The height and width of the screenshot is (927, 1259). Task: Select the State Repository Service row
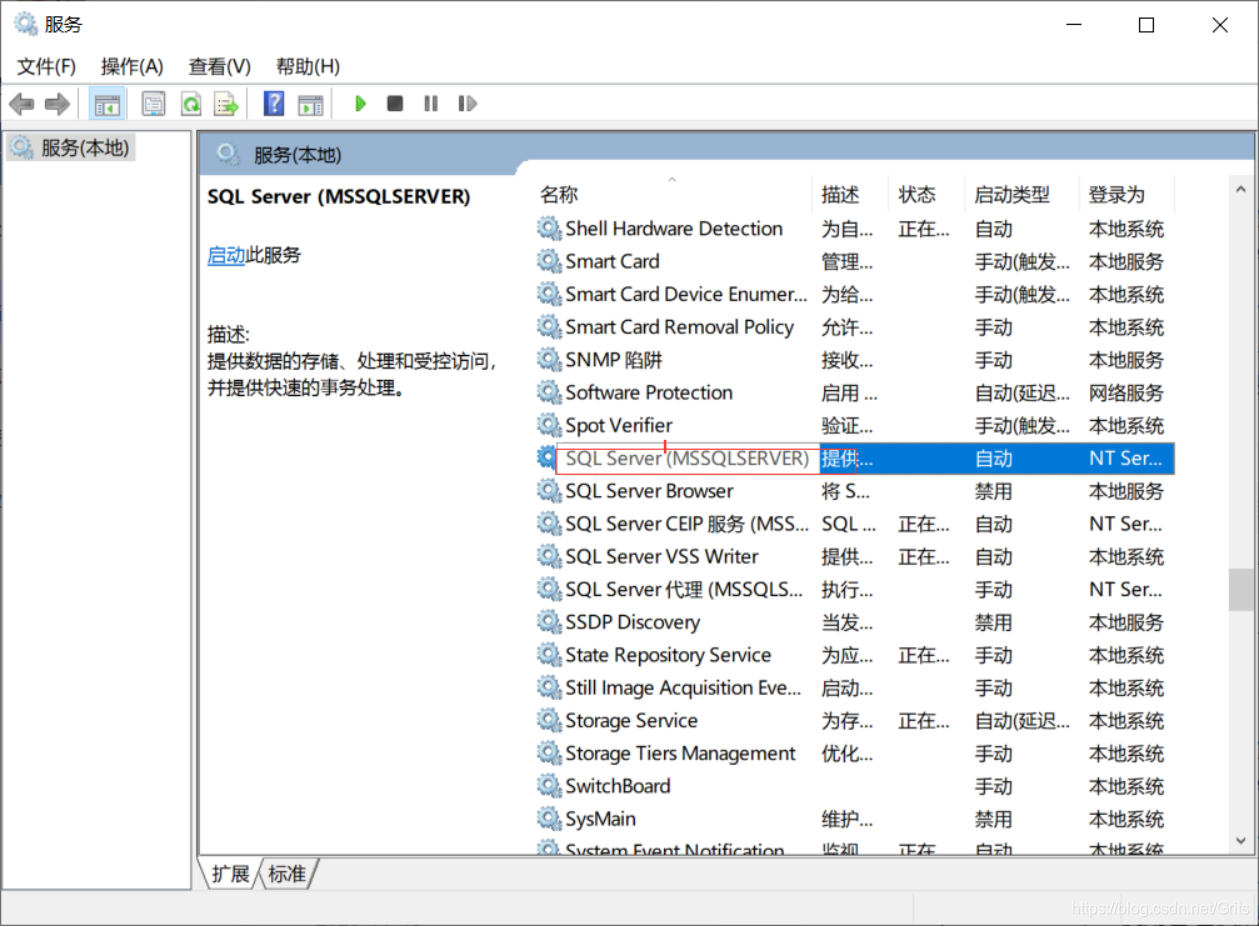(x=855, y=655)
